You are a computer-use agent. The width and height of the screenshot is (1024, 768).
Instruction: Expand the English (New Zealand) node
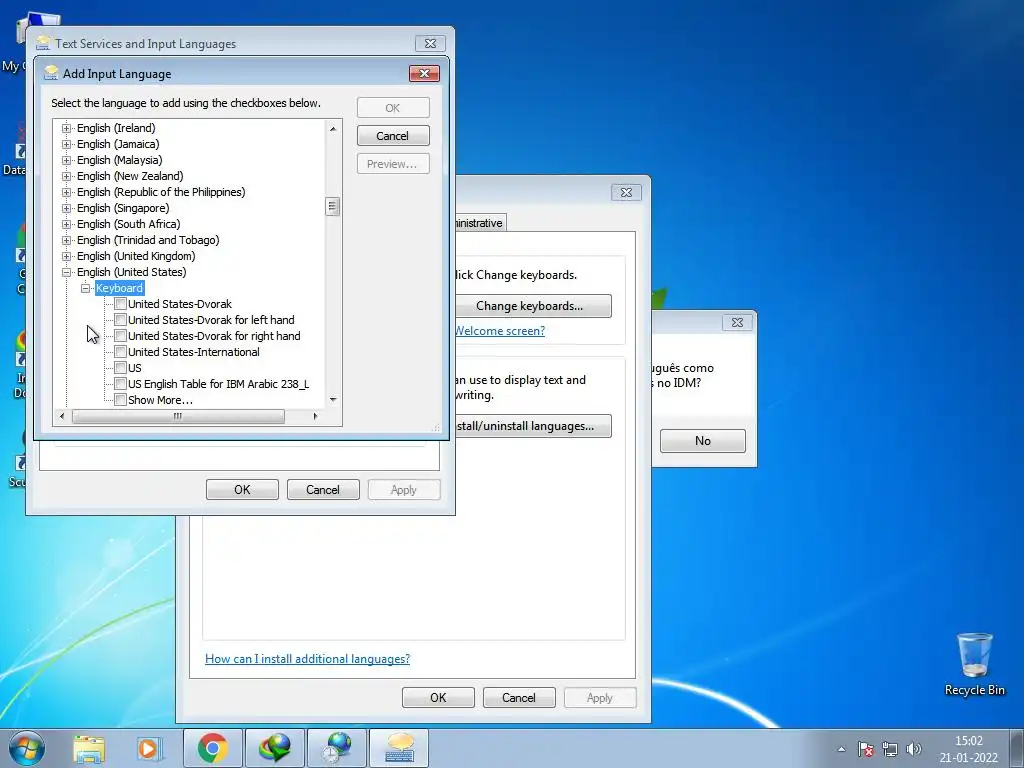click(x=67, y=176)
